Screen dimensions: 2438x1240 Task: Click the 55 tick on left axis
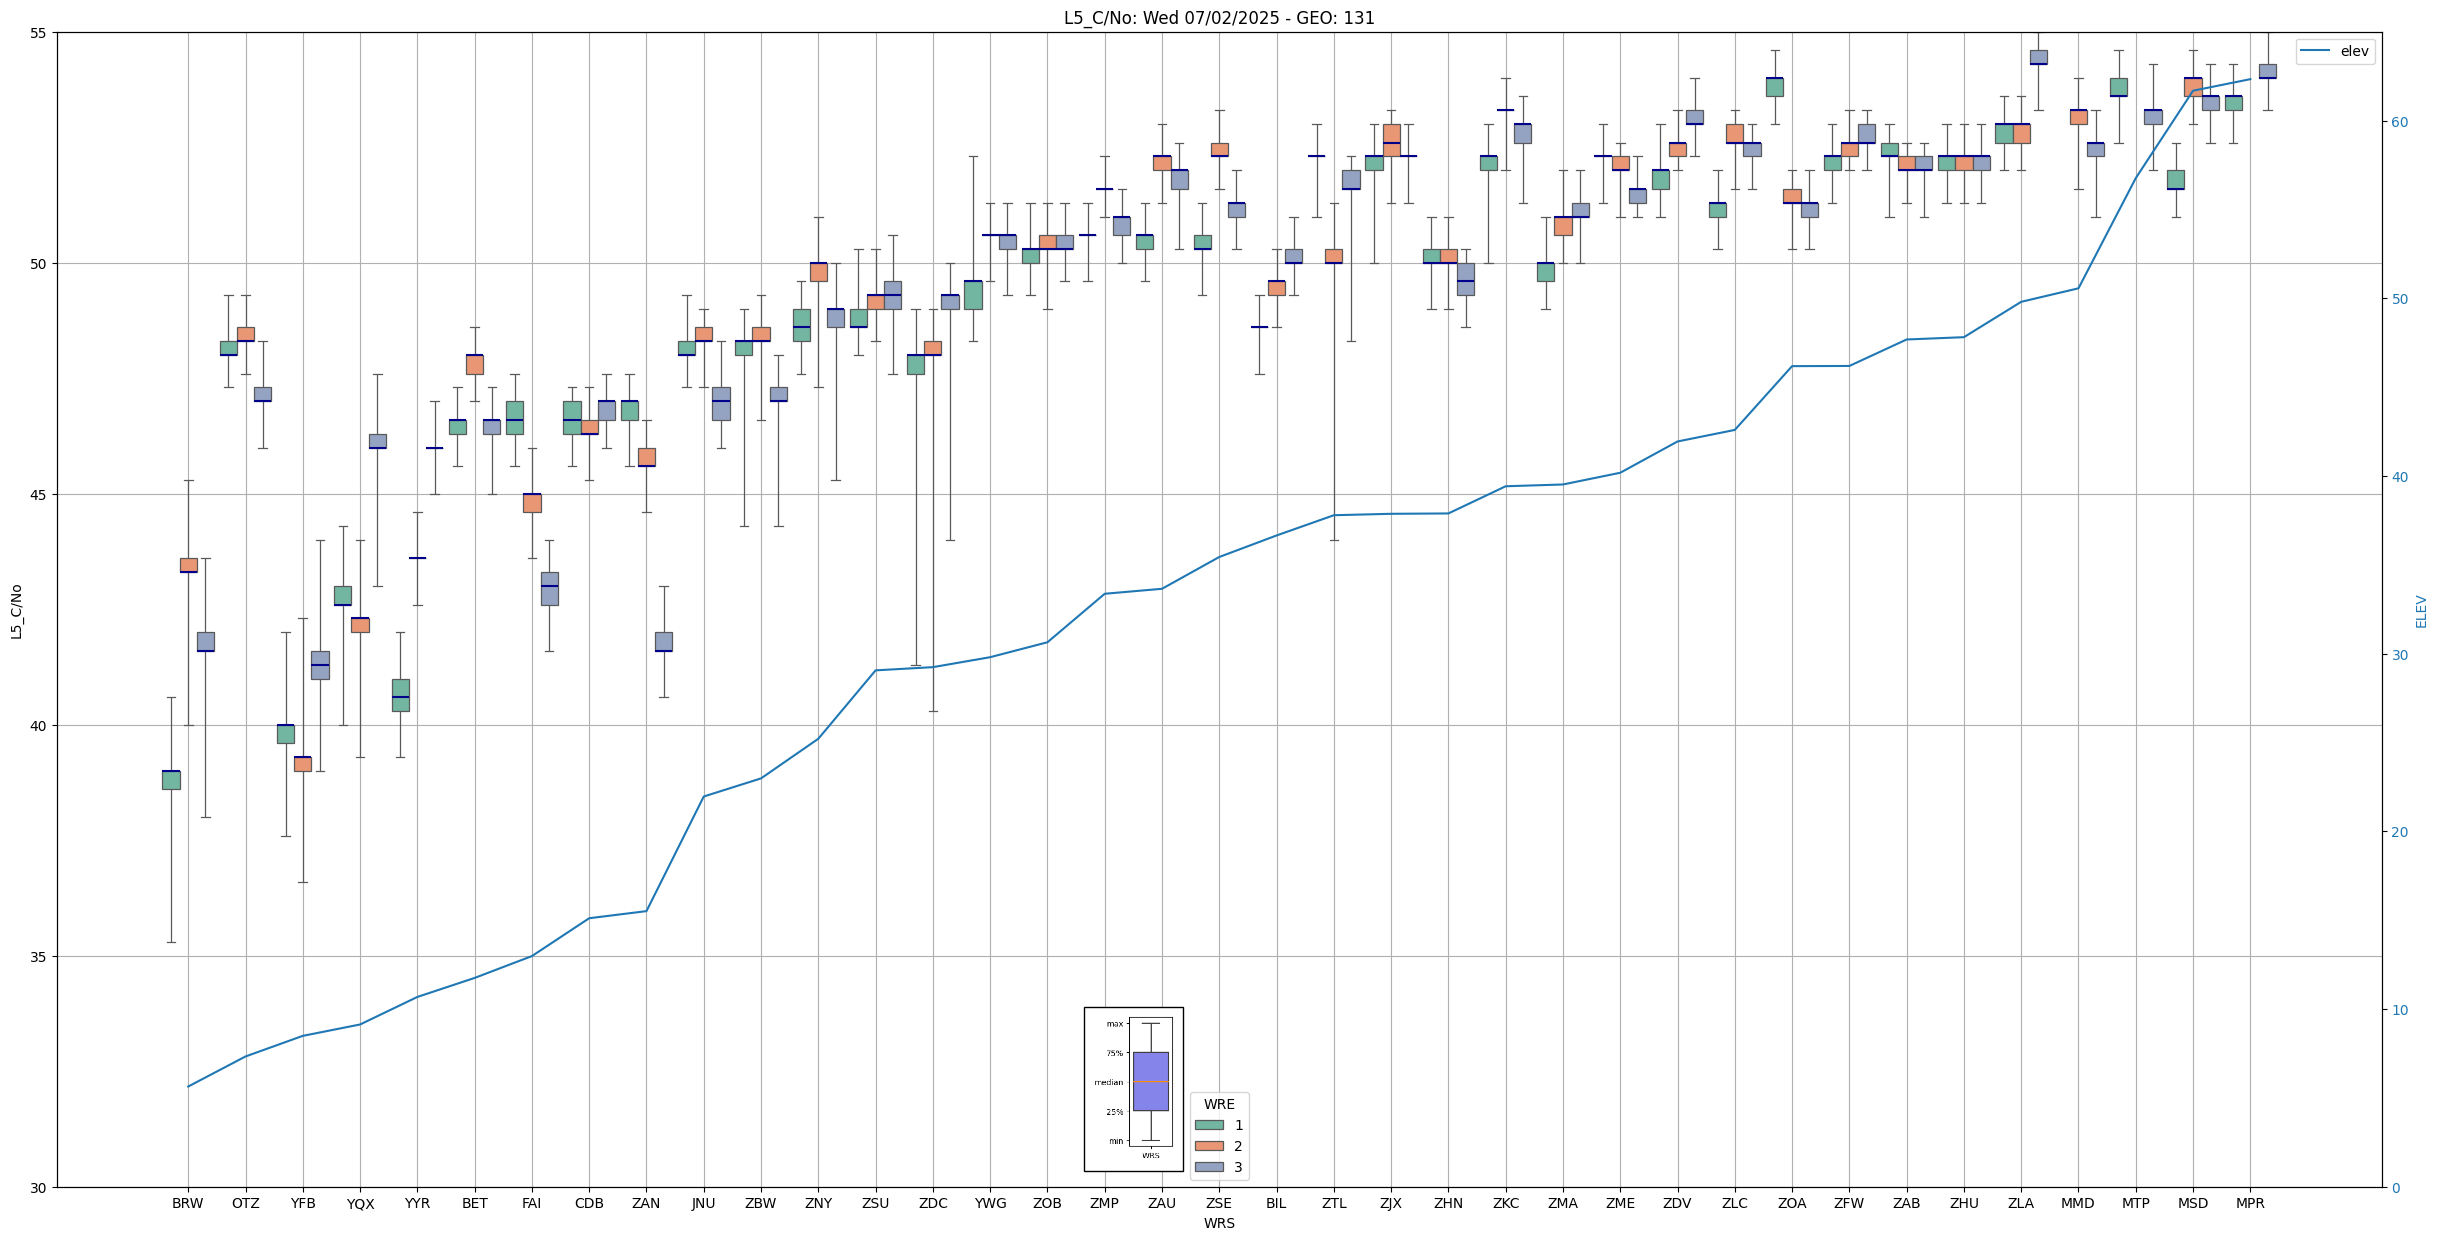39,33
